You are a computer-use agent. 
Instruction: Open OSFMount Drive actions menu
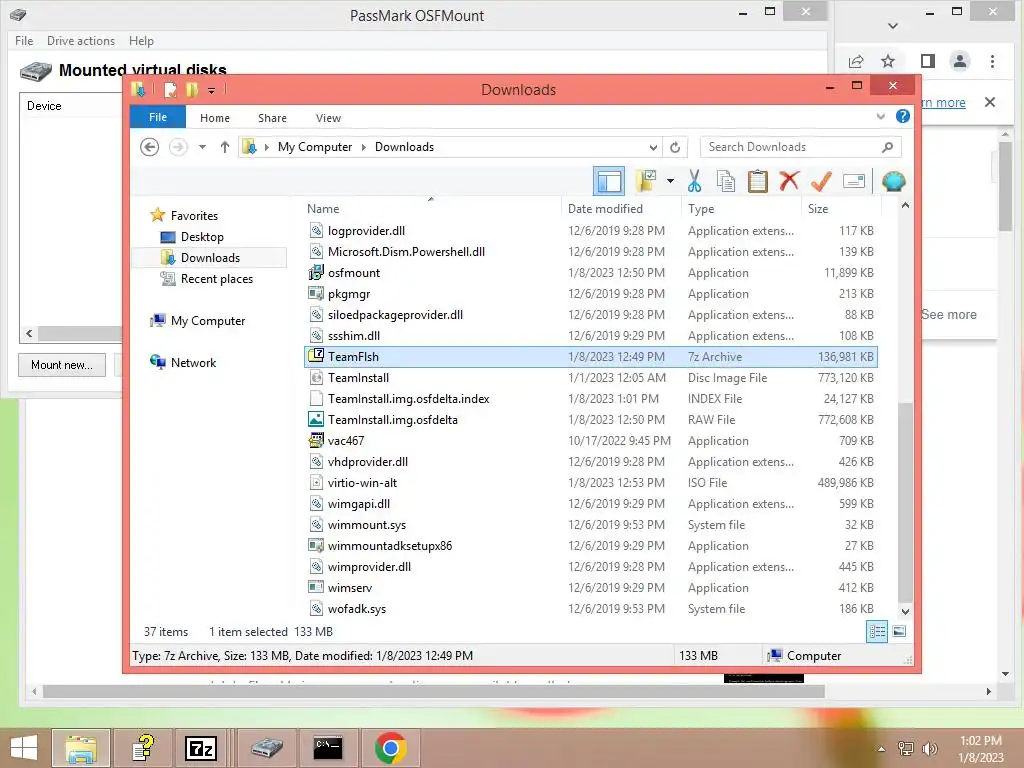pyautogui.click(x=81, y=40)
